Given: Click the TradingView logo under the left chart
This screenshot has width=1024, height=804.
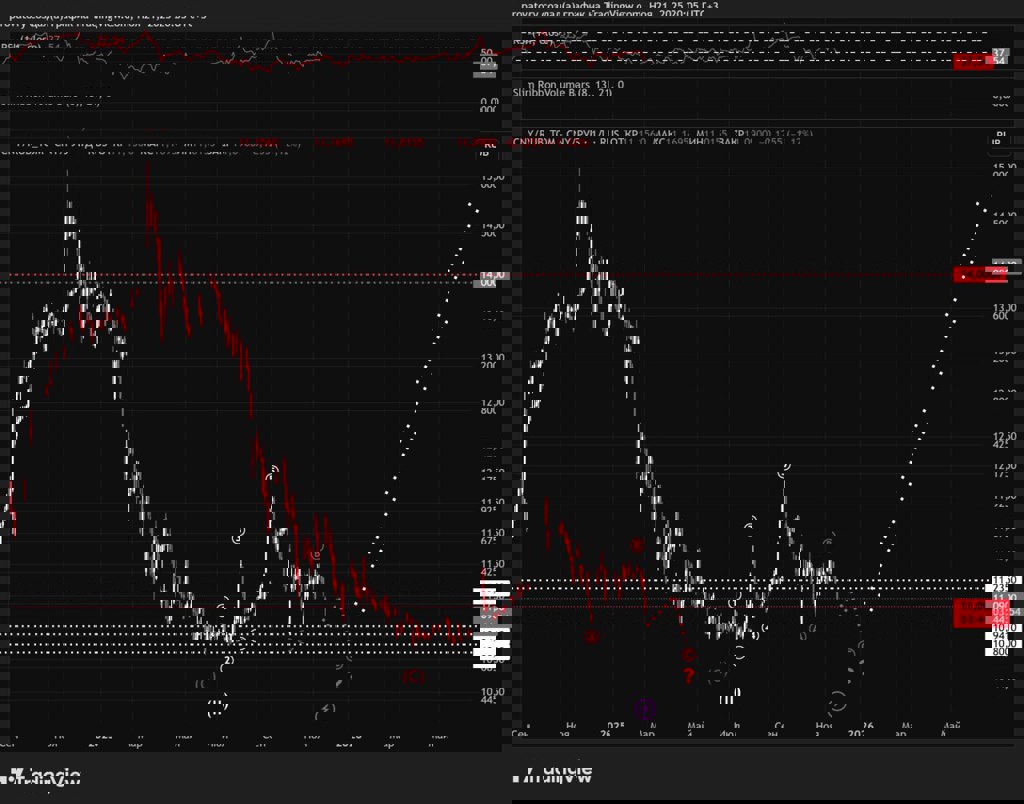Looking at the screenshot, I should pos(42,776).
